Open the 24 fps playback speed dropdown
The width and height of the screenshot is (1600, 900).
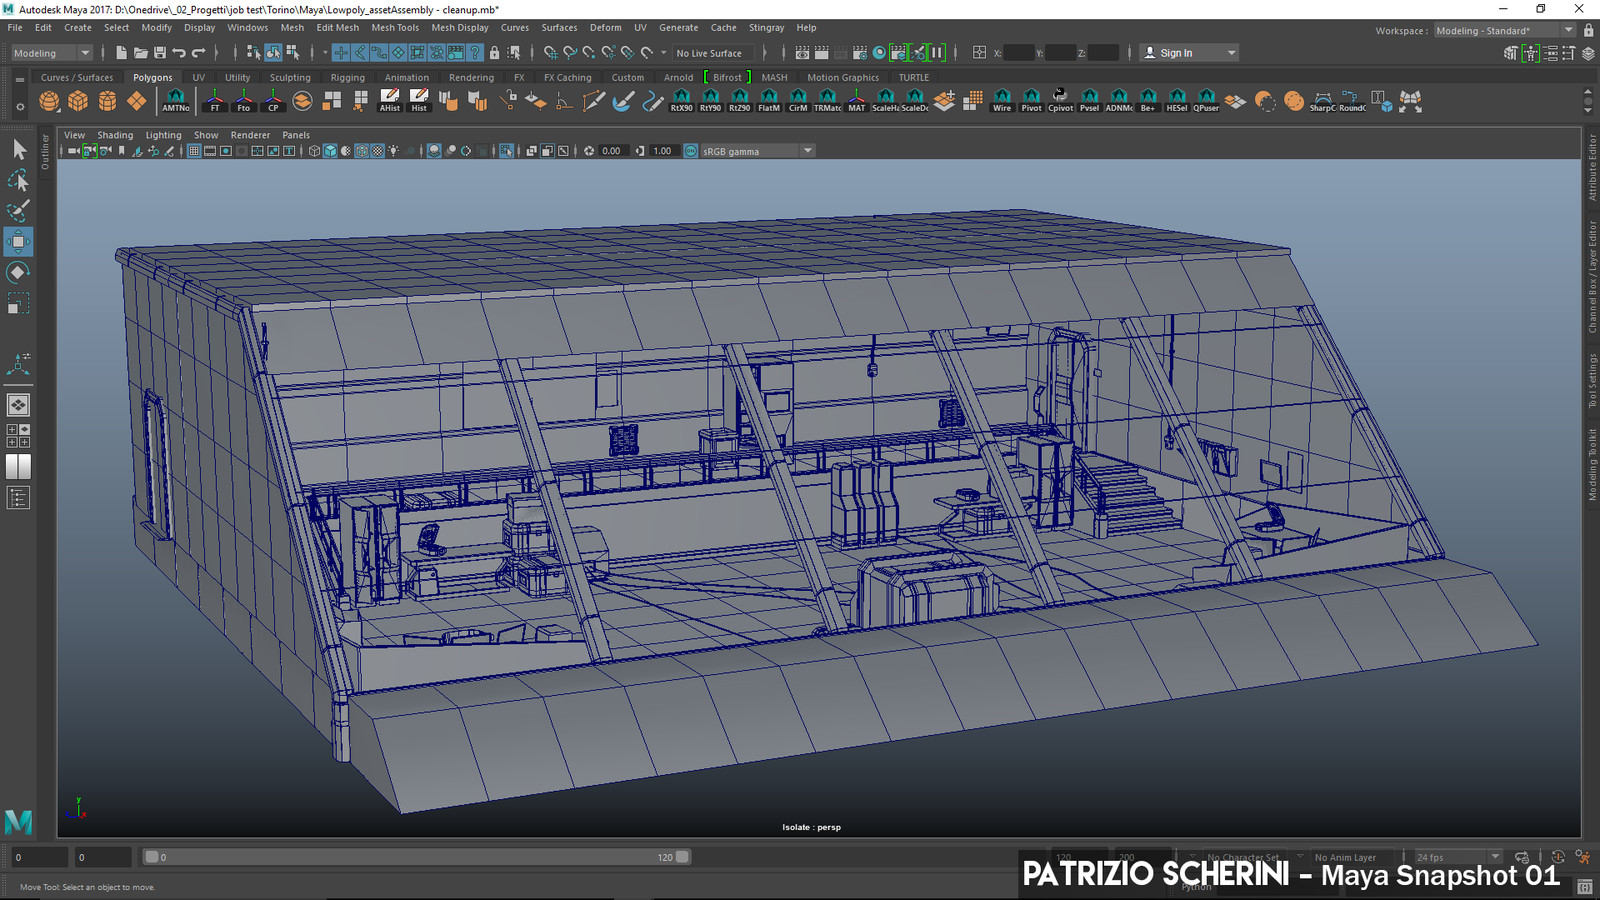click(x=1458, y=857)
